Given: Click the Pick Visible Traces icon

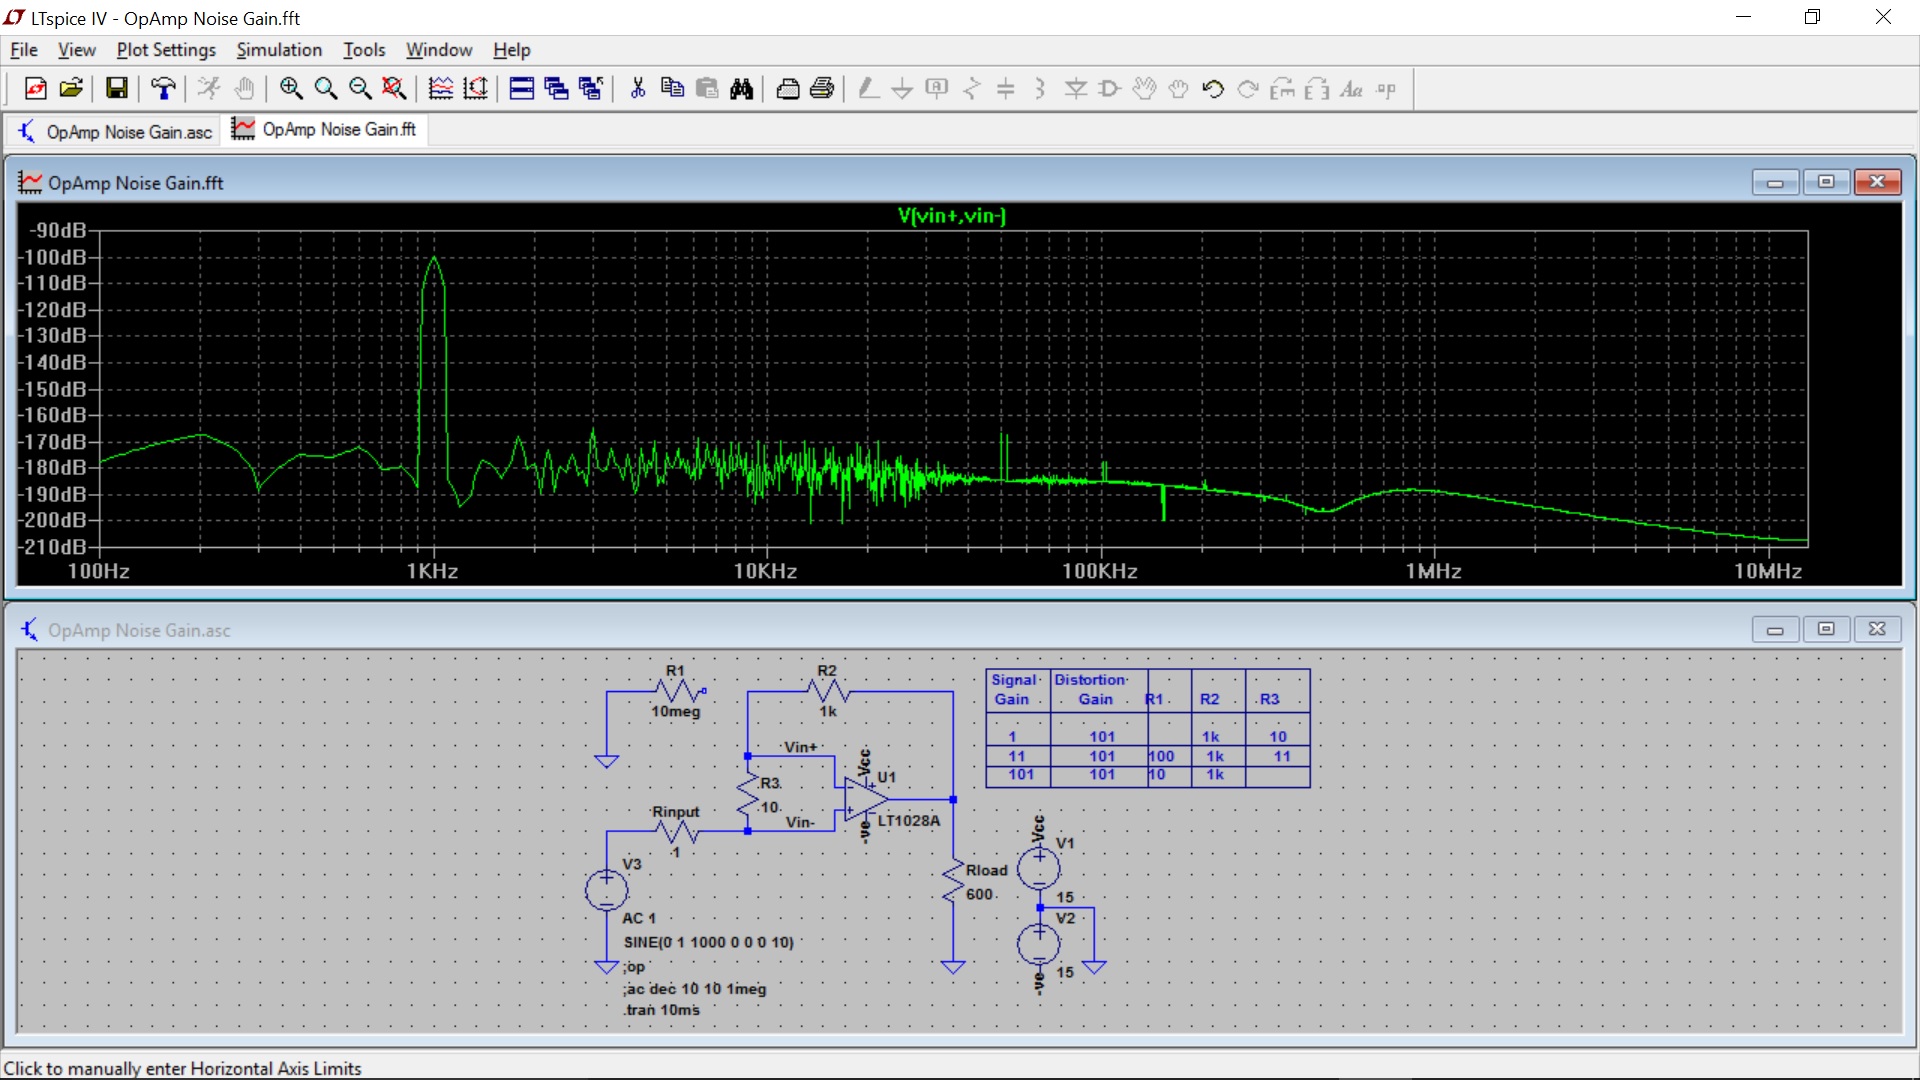Looking at the screenshot, I should coord(441,89).
